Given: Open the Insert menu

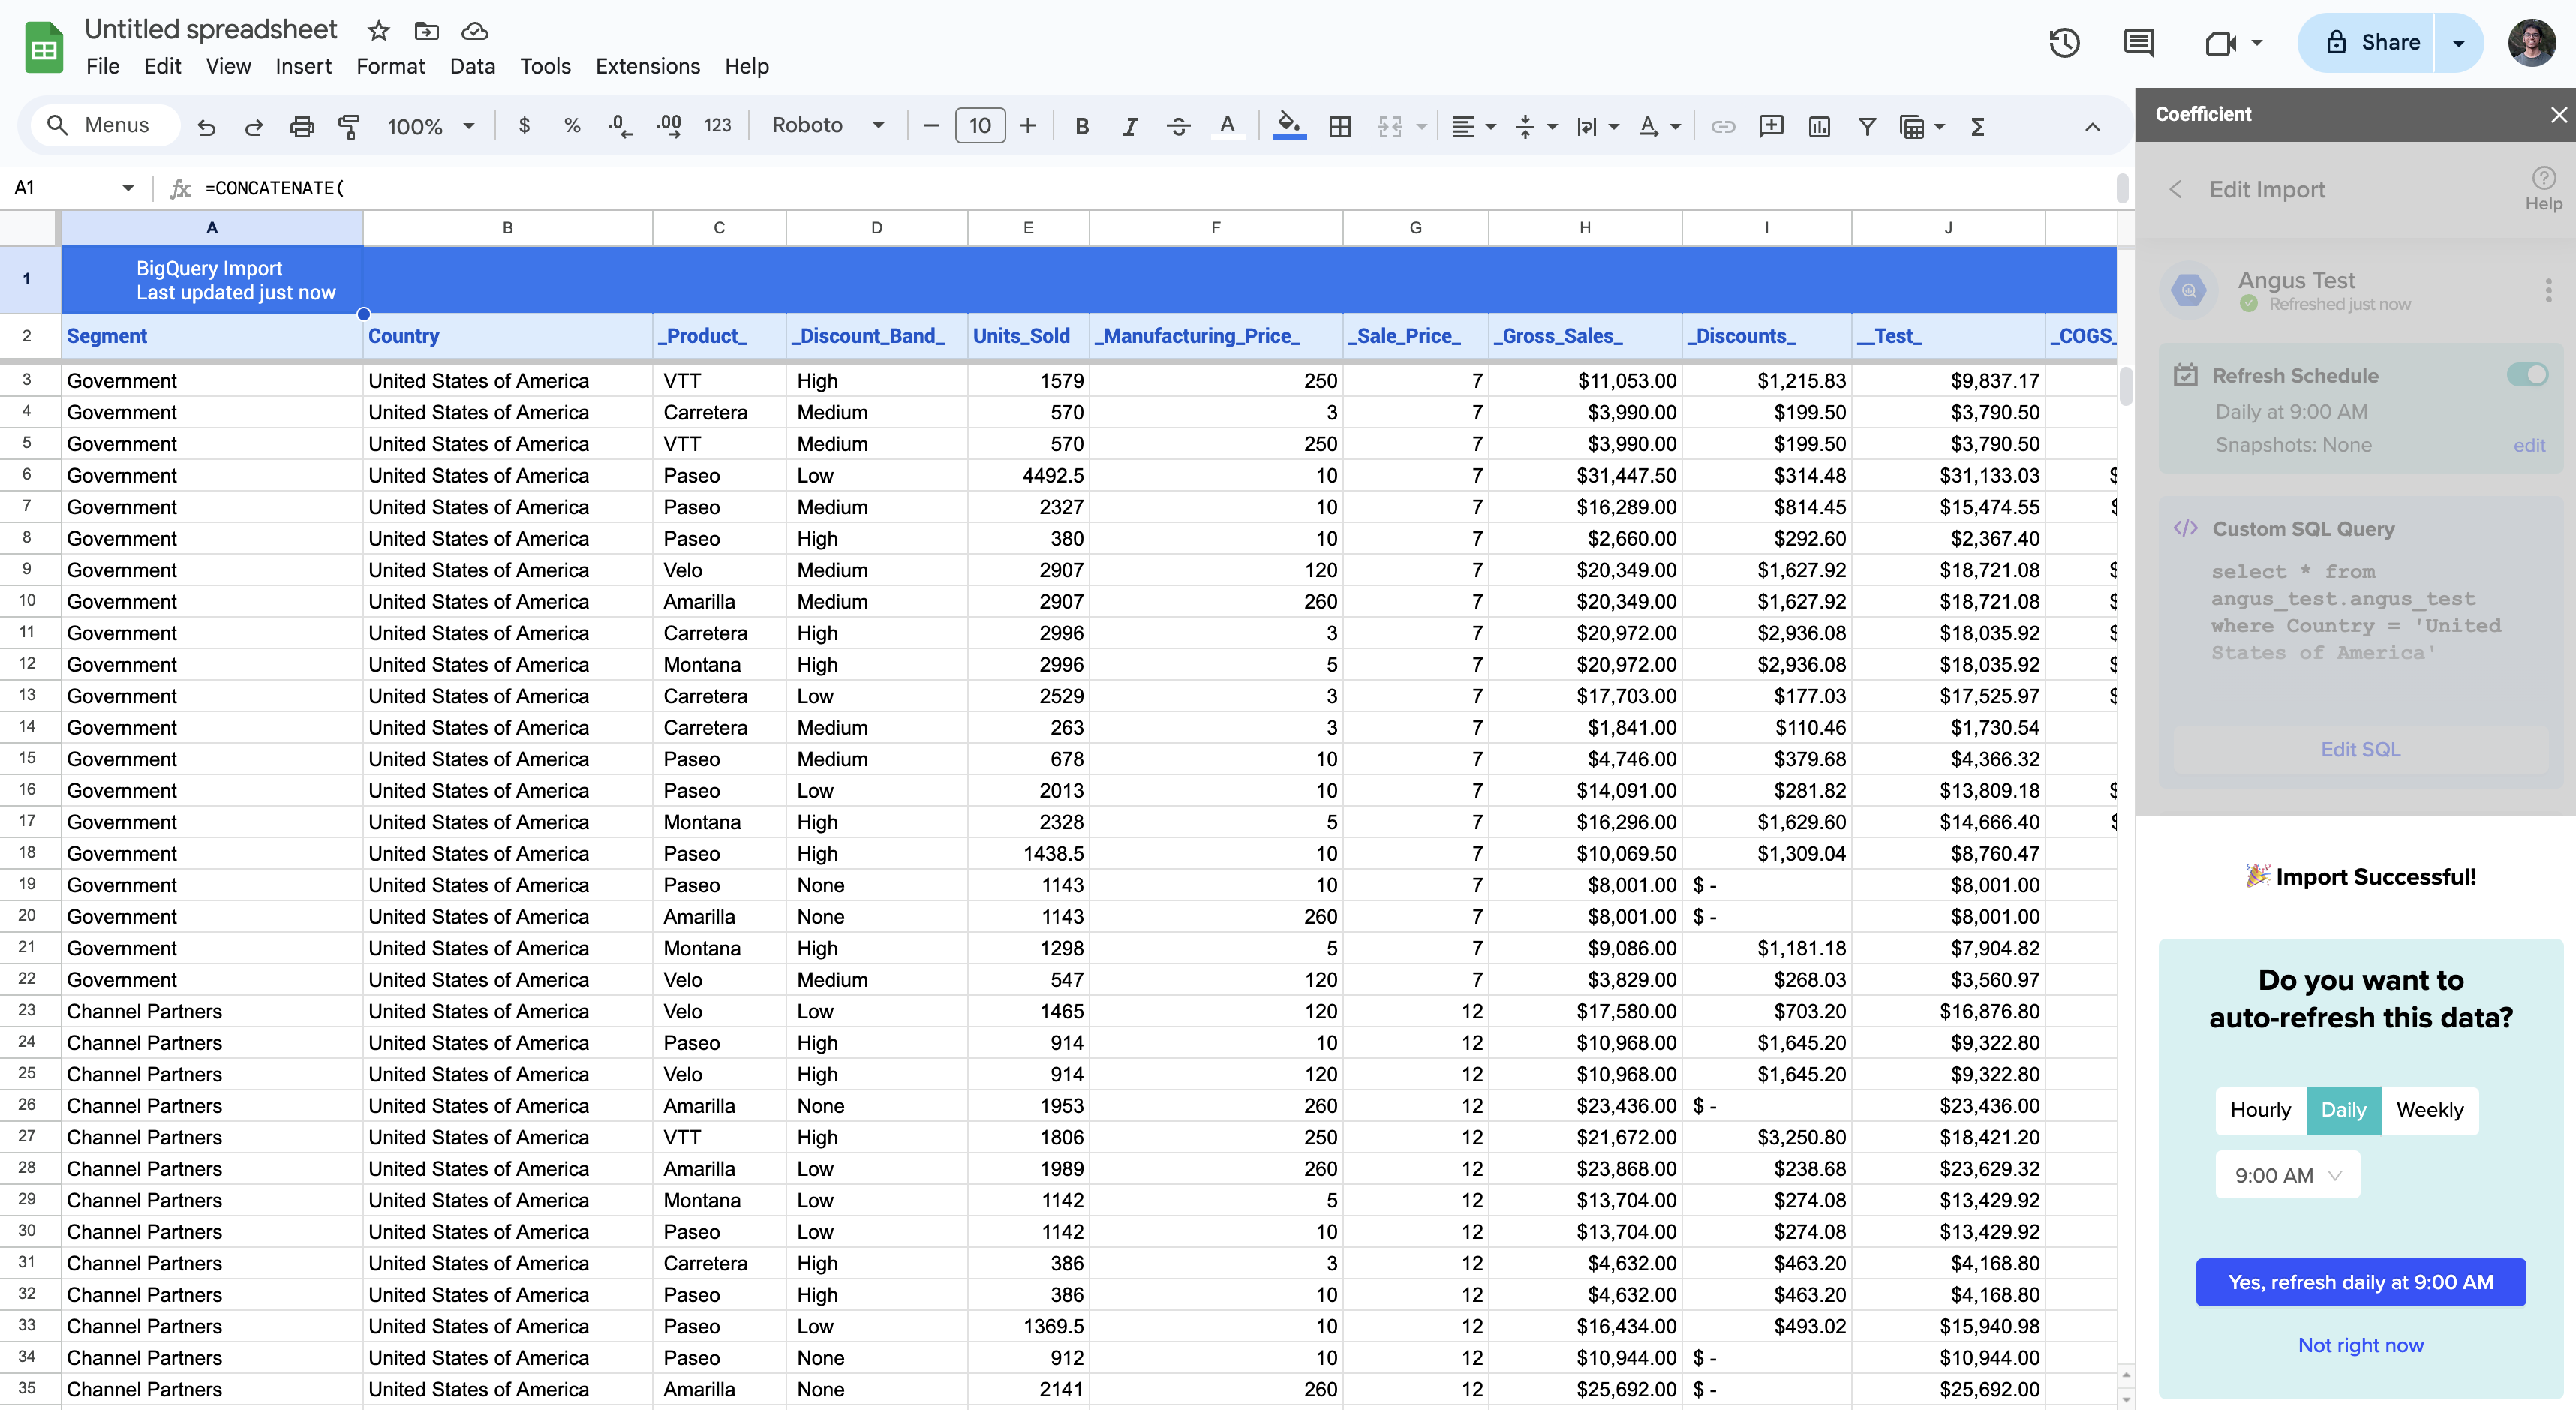Looking at the screenshot, I should pyautogui.click(x=303, y=66).
